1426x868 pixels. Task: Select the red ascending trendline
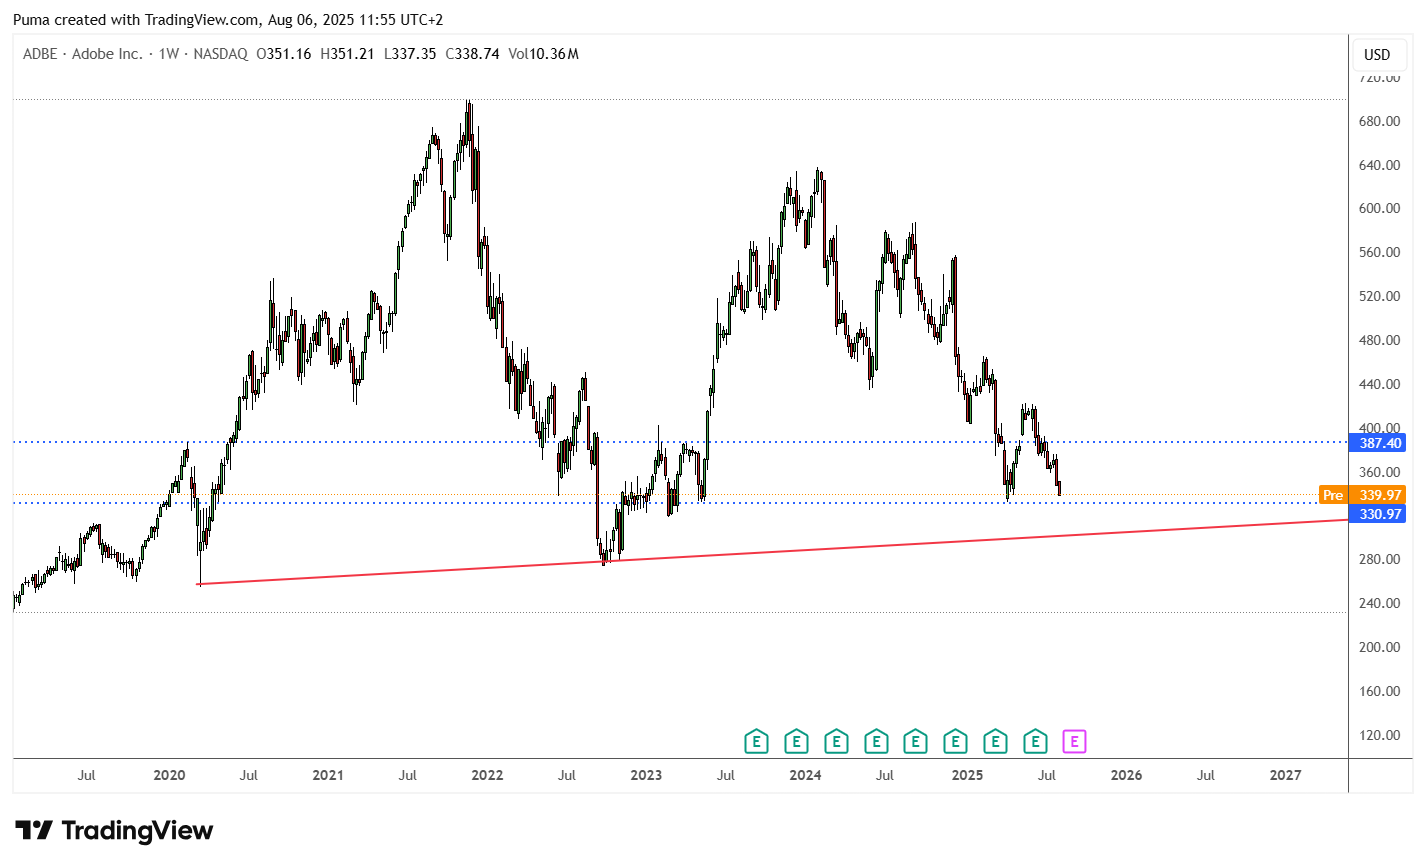coord(772,552)
